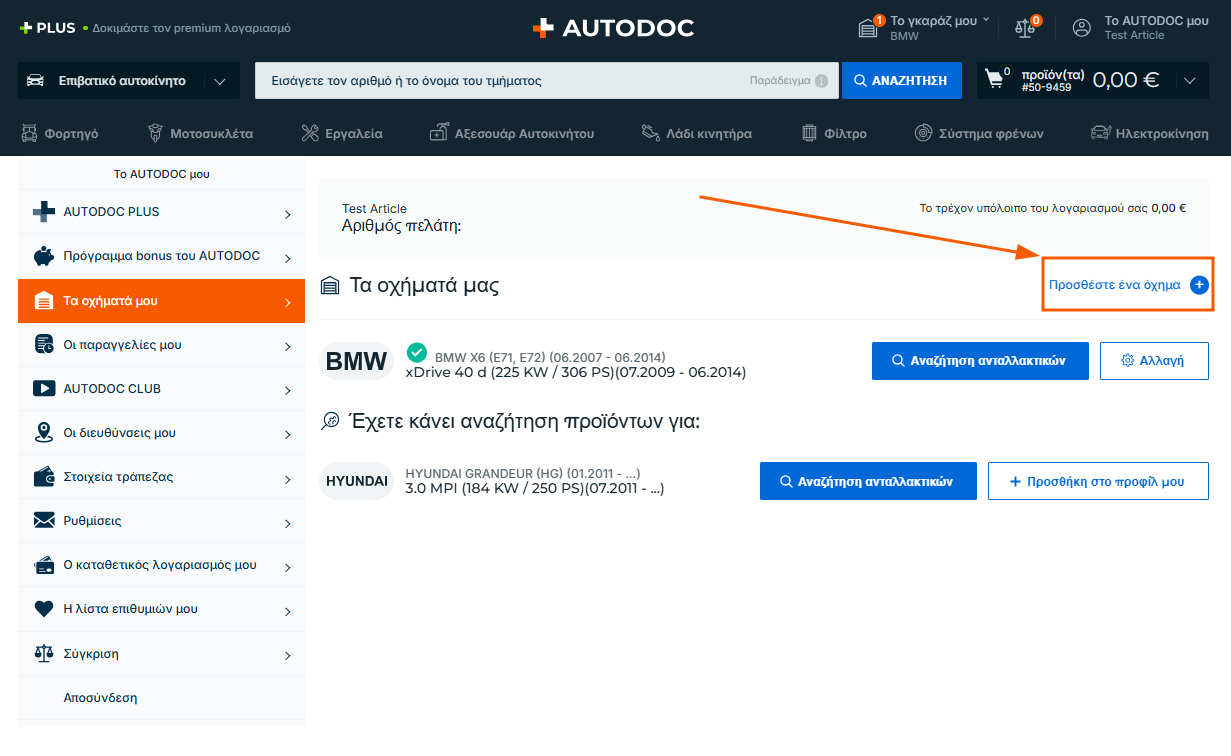Open Ο καταθετικός λογαριασμός μου item
This screenshot has width=1231, height=756.
point(161,565)
